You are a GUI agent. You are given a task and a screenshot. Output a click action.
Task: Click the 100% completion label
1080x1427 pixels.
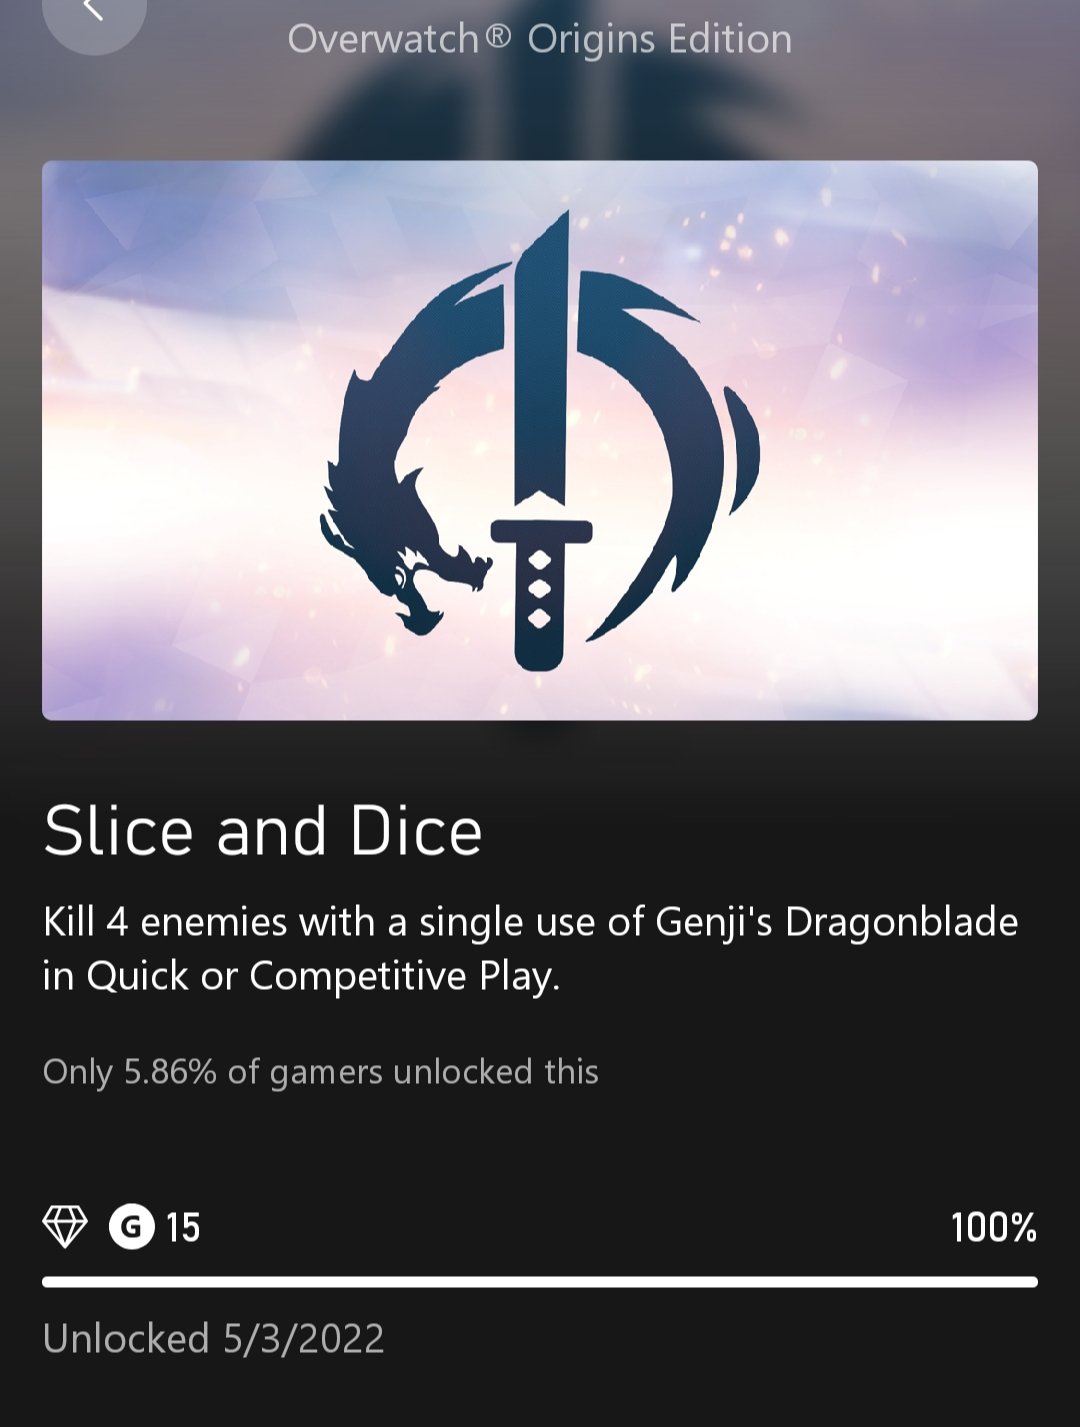point(993,1228)
